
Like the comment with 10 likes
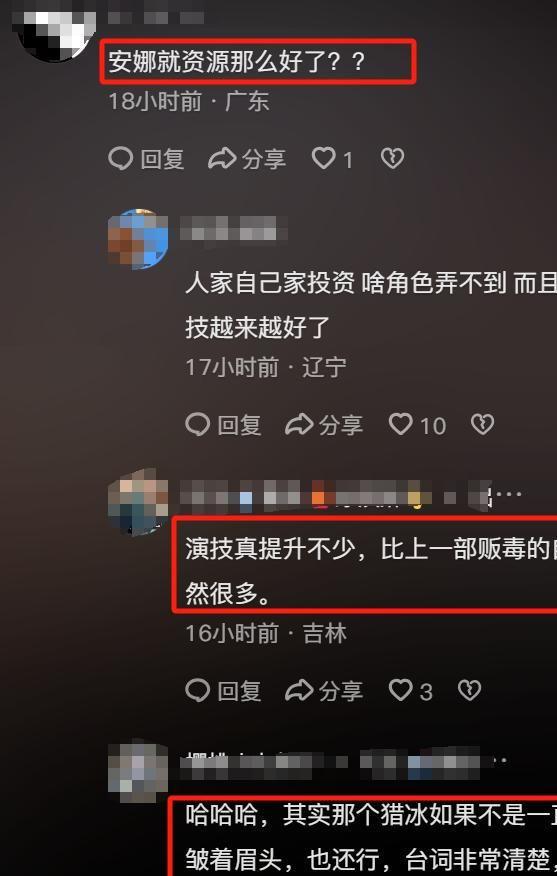(x=417, y=425)
